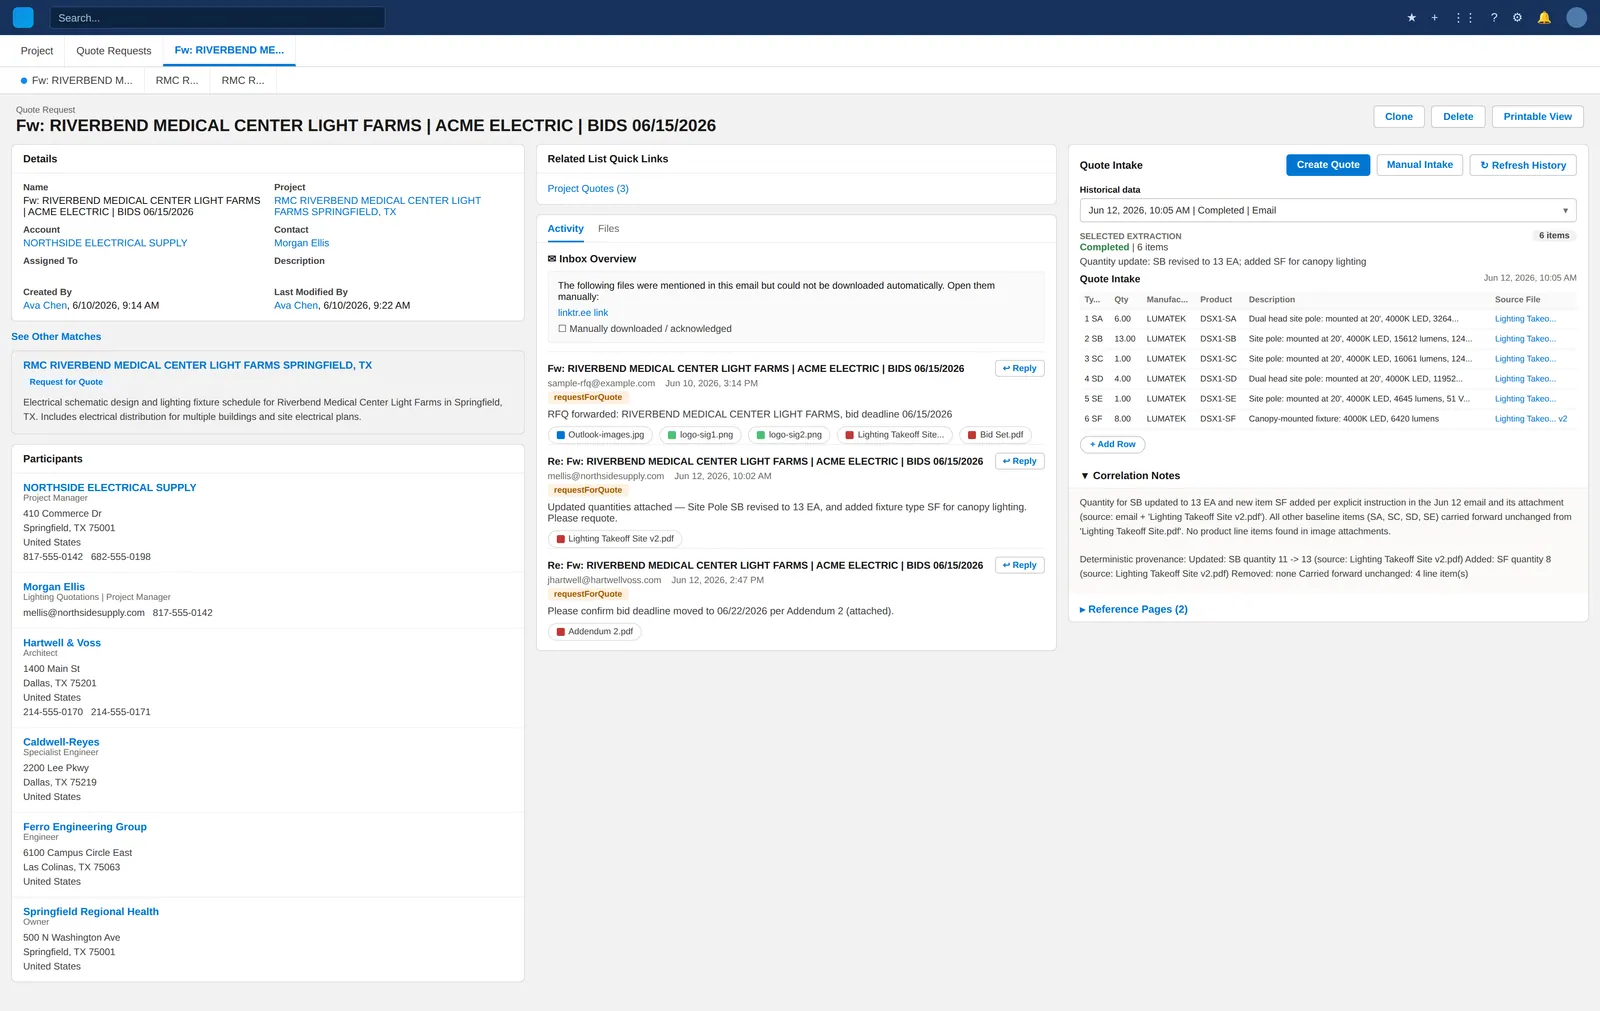Focus the Search input field
Screen dimensions: 1600x1011
pos(217,18)
